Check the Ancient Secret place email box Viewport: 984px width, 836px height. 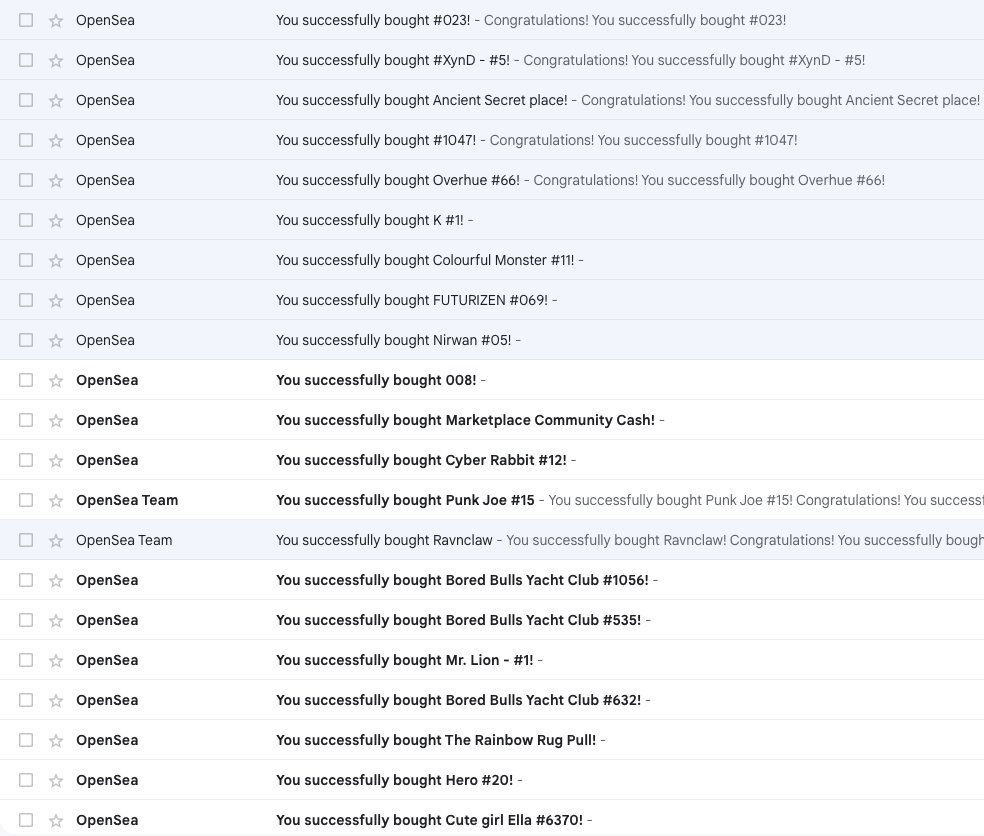[26, 100]
